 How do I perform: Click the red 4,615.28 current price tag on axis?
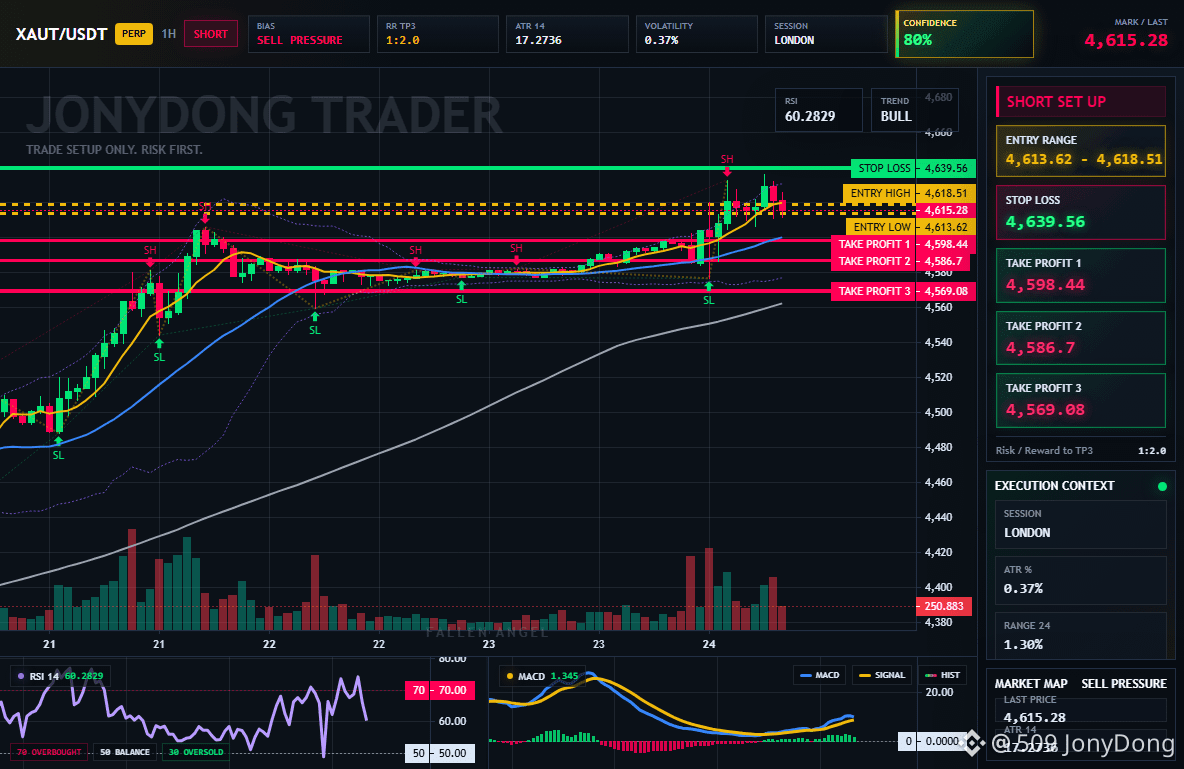pos(945,211)
